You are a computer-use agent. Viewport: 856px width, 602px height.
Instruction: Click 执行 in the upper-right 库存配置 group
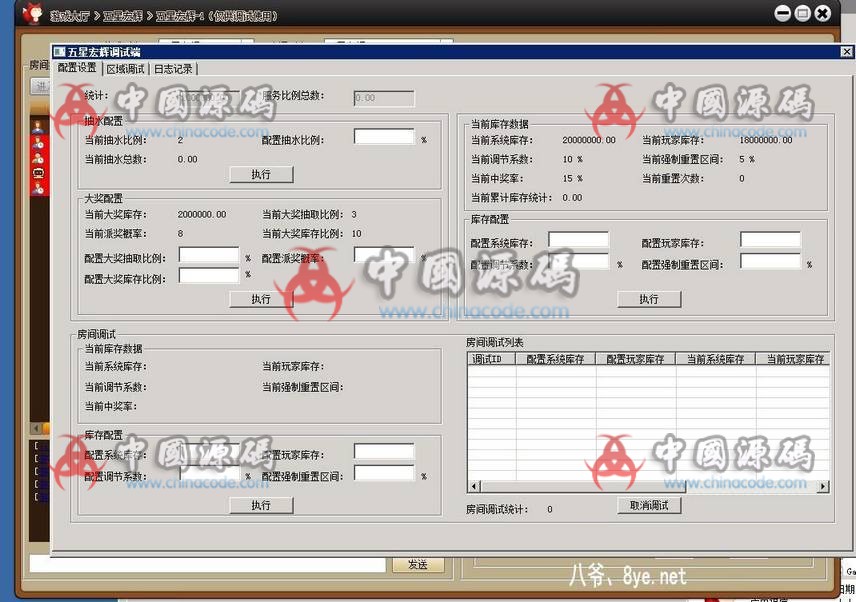coord(649,299)
